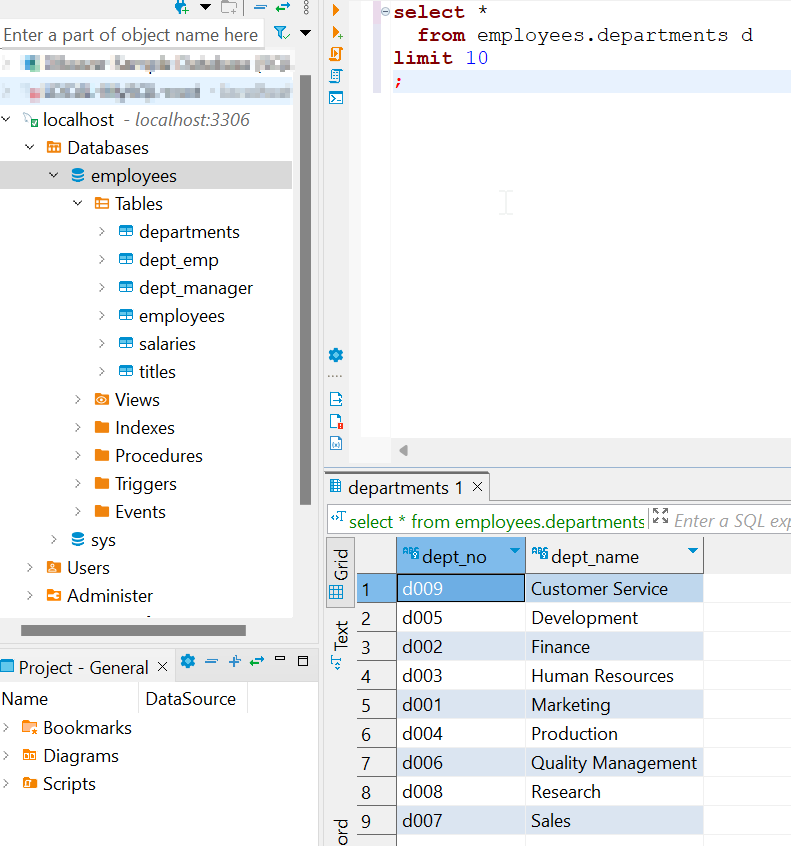Click Link with Editor arrows in navigator
This screenshot has height=846, width=791.
(282, 7)
